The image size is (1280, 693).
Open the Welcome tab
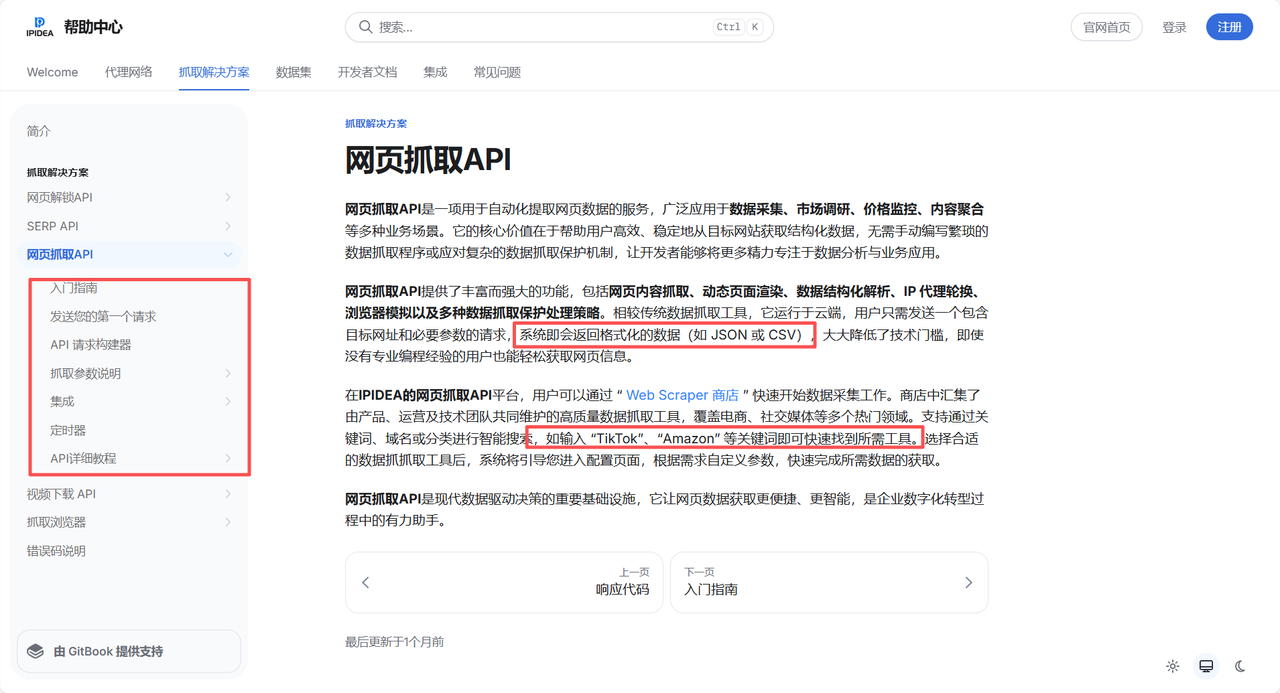click(52, 72)
